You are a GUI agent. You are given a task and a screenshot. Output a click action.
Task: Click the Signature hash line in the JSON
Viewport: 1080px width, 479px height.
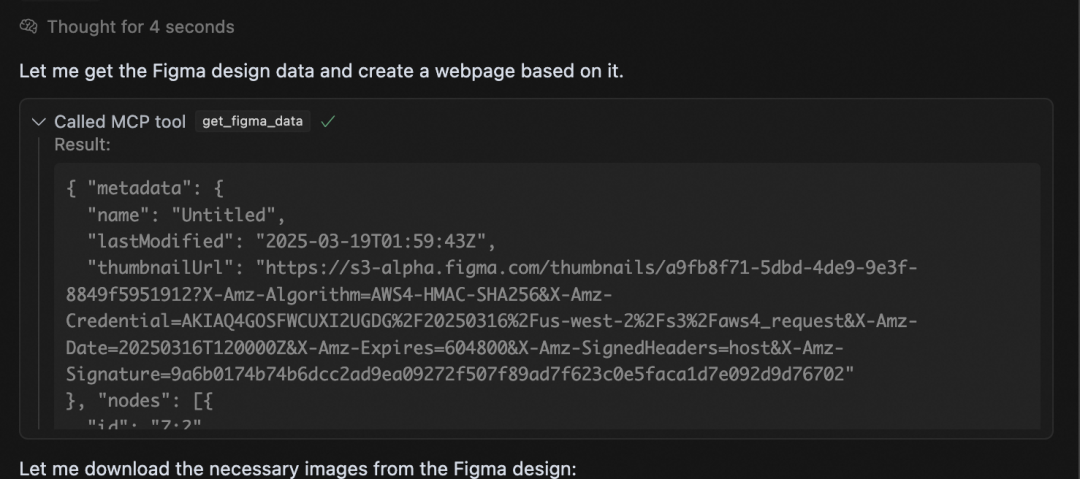click(460, 375)
